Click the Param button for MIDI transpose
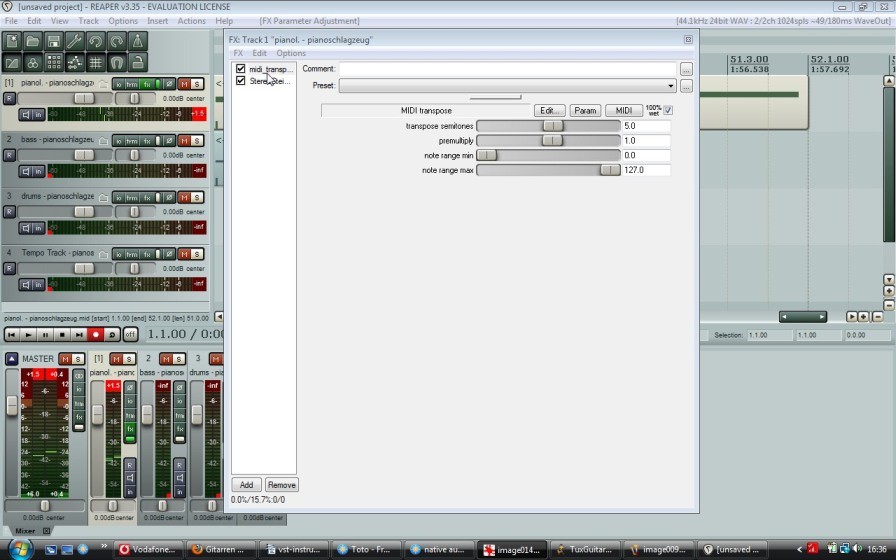 585,110
